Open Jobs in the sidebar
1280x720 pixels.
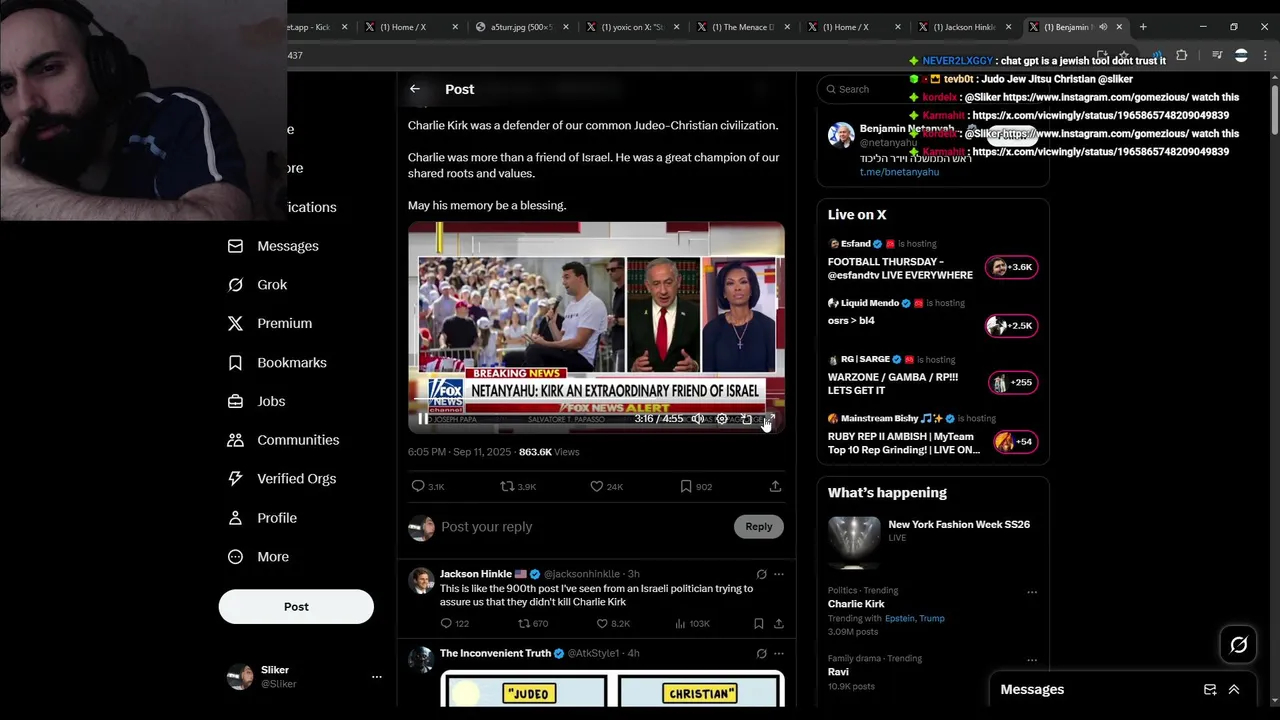coord(257,401)
